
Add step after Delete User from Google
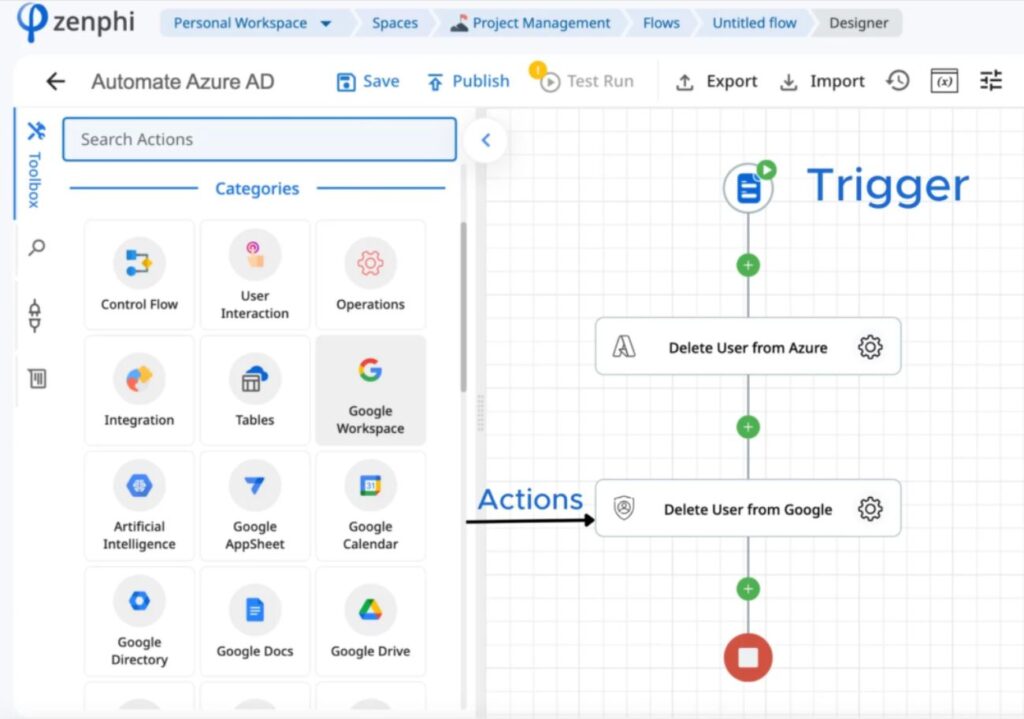[748, 589]
